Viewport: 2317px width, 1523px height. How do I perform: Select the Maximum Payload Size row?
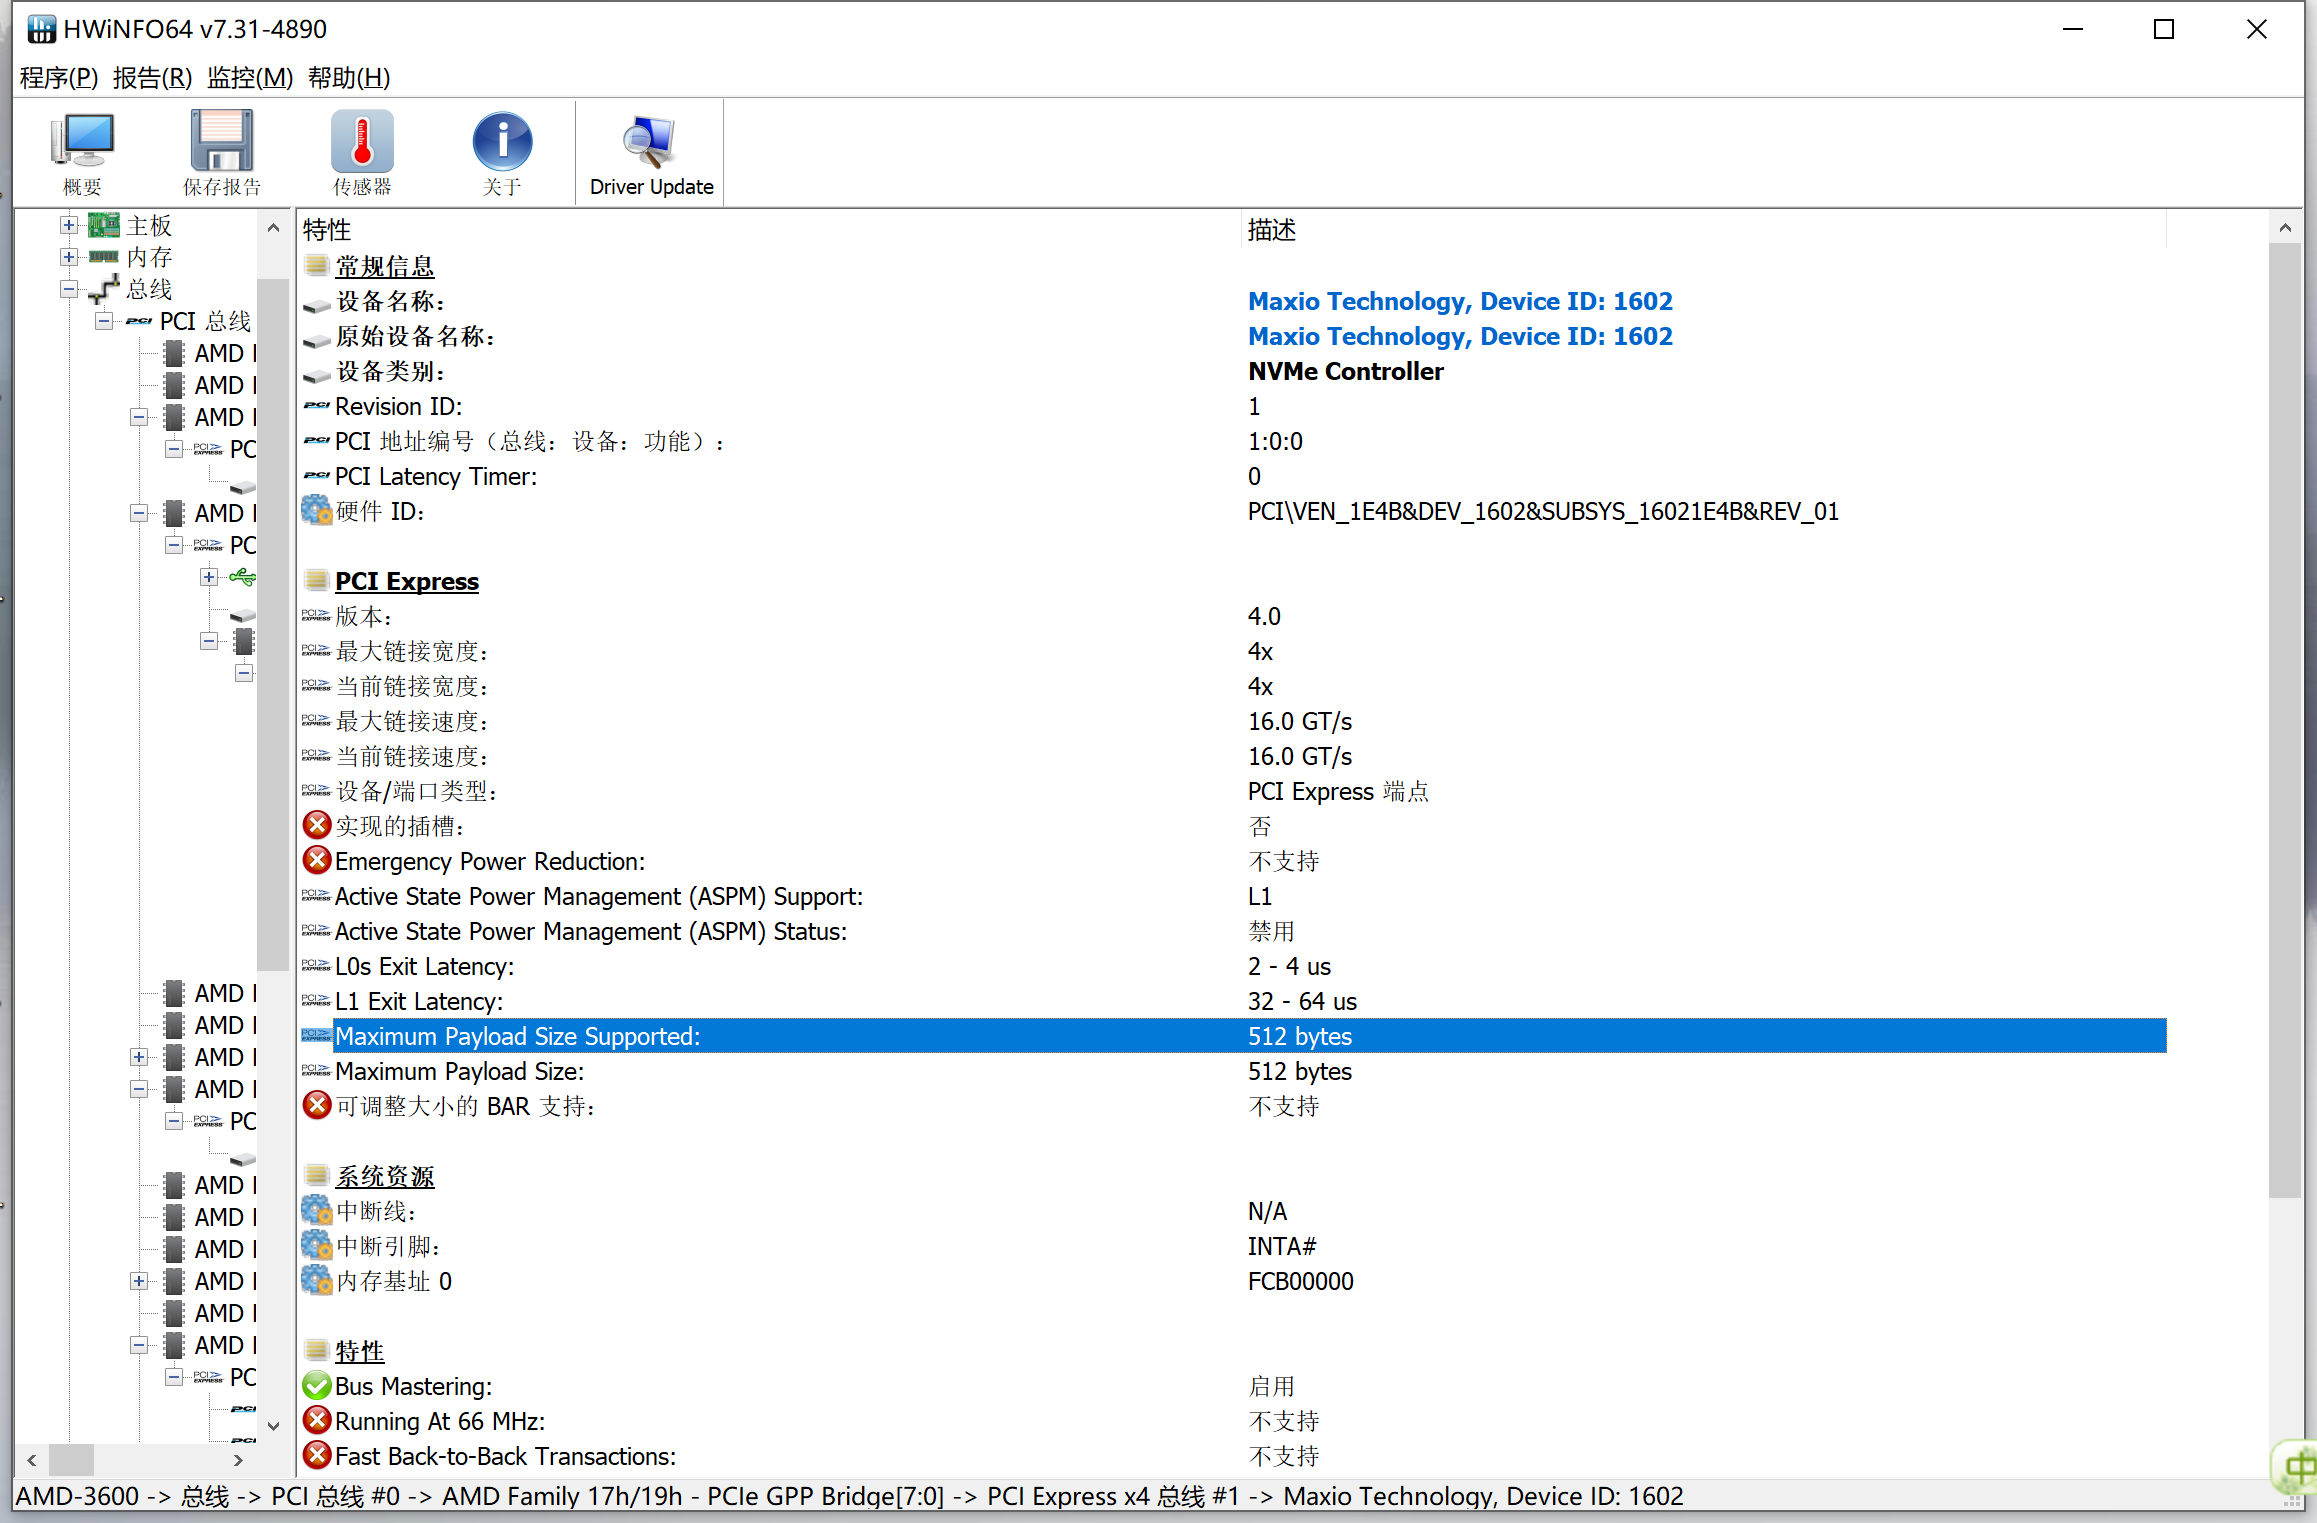click(459, 1072)
